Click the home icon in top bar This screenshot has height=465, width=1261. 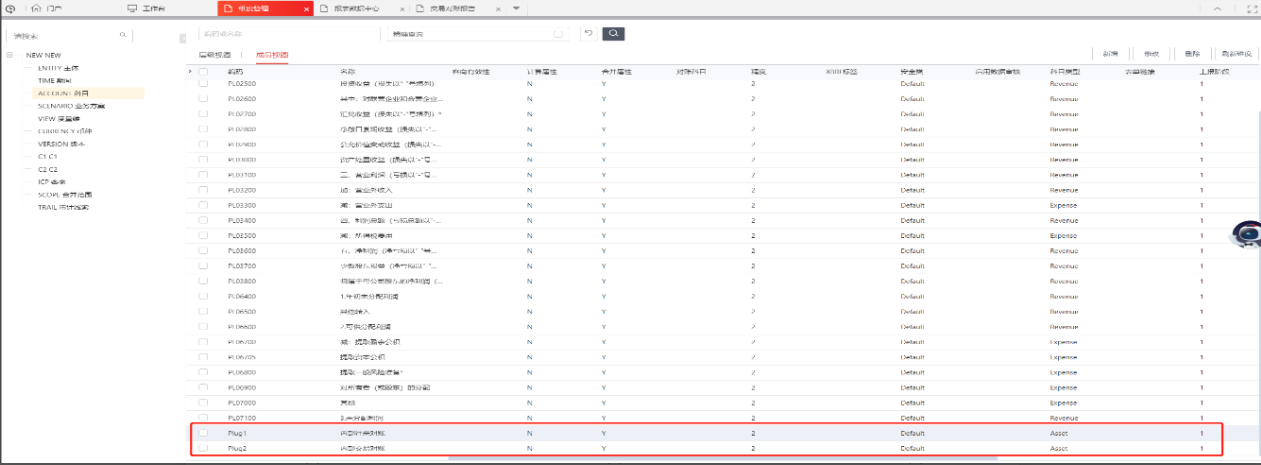[37, 8]
